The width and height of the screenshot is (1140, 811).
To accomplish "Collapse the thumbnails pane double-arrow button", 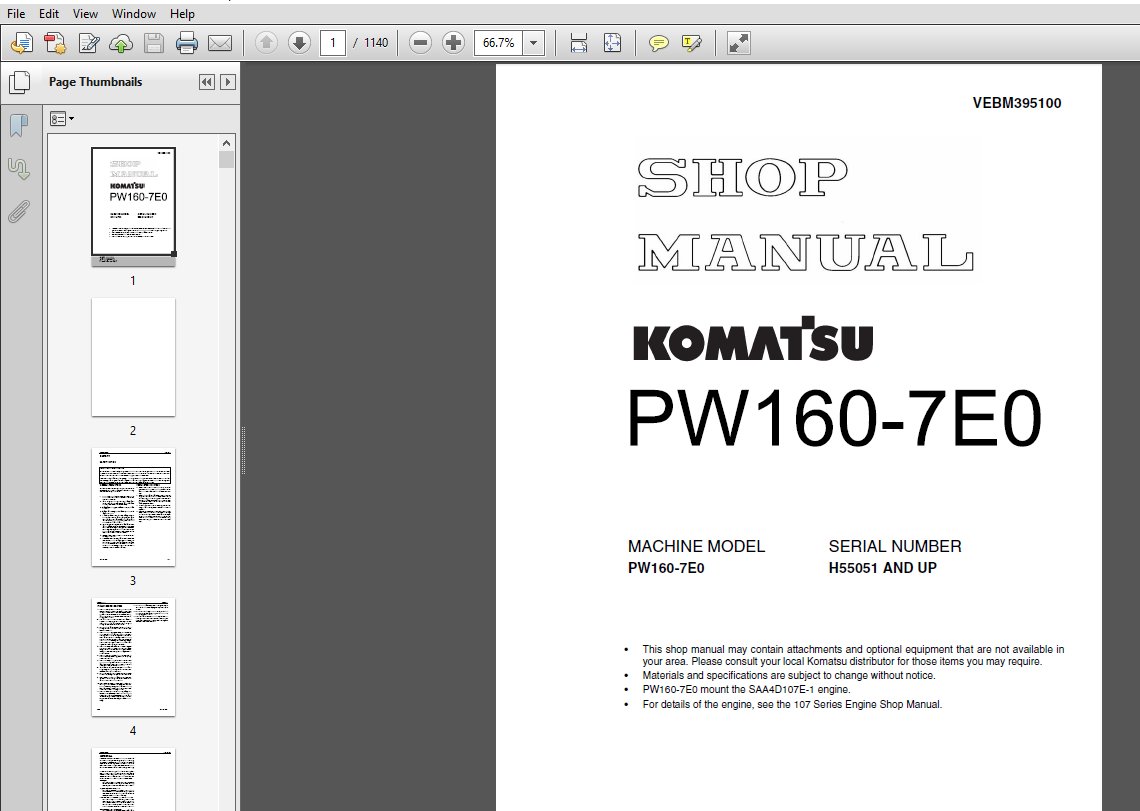I will pyautogui.click(x=206, y=82).
